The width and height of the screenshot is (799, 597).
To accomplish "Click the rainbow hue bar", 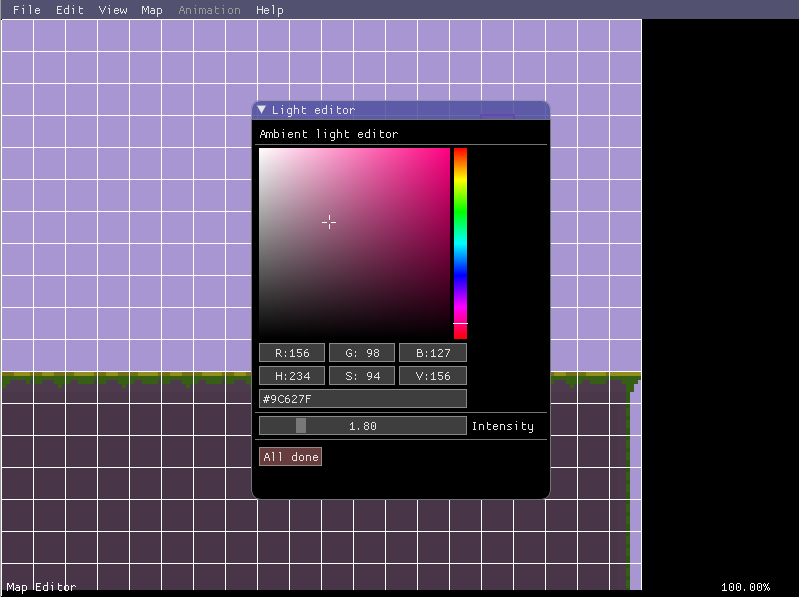I will tap(460, 243).
